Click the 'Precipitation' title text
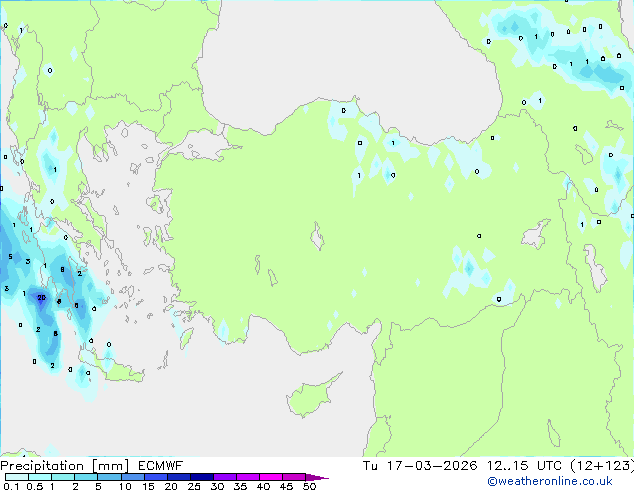634x490 pixels. [x=42, y=466]
